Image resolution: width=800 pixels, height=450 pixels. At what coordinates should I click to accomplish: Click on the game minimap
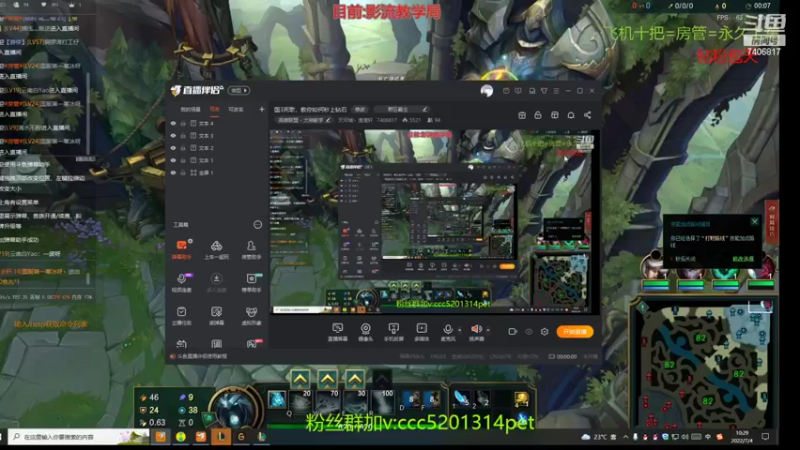(705, 364)
